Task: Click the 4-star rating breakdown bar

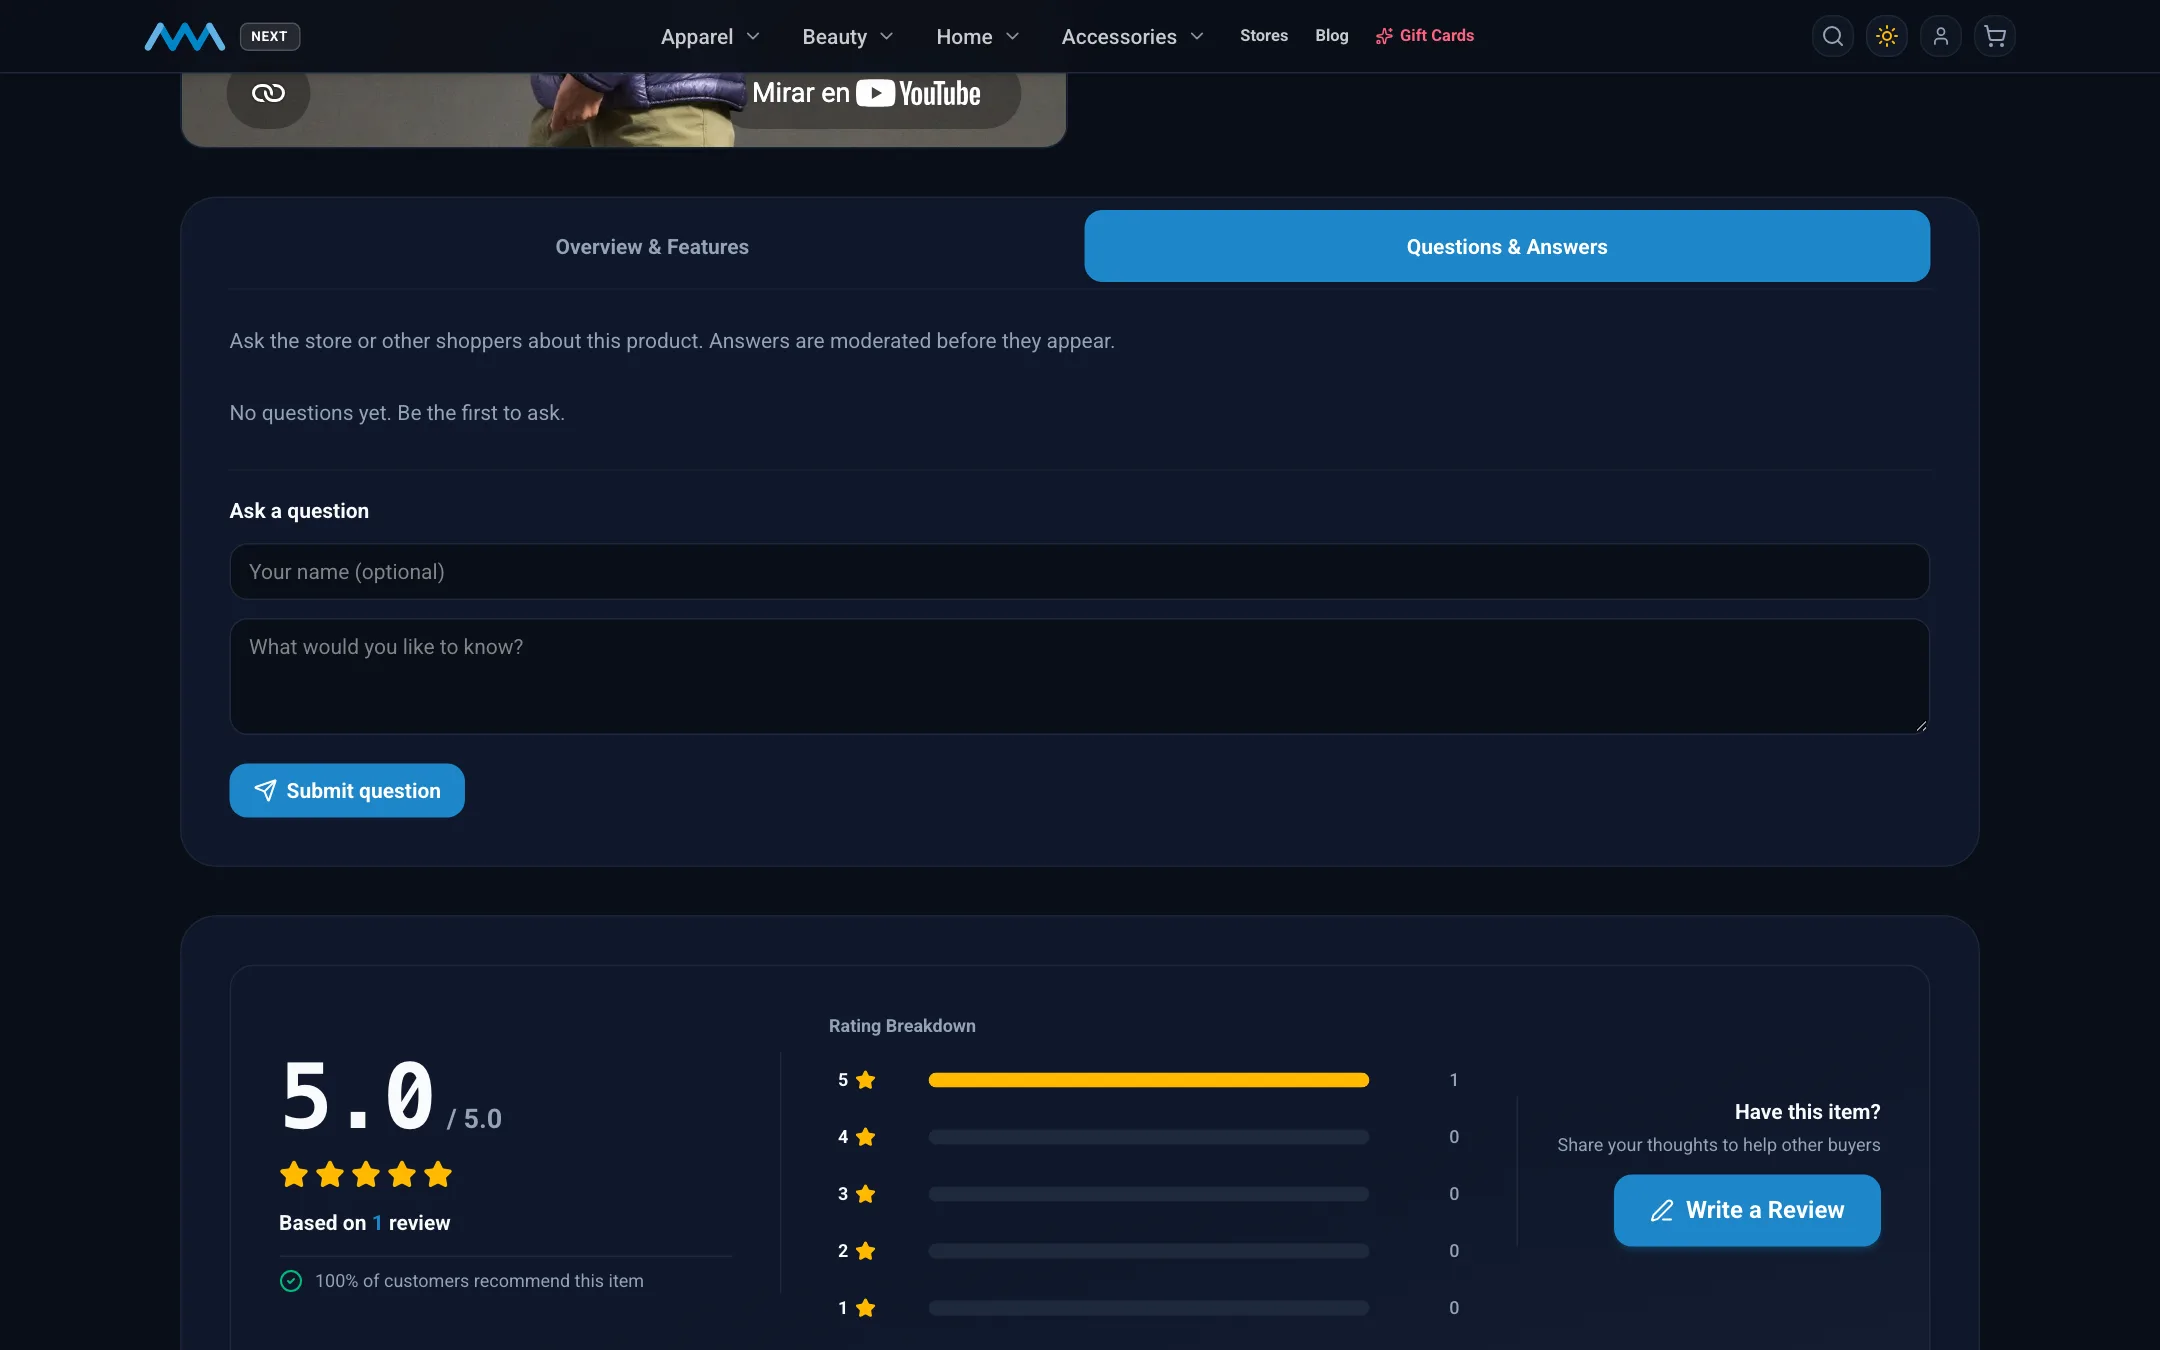Action: (x=1148, y=1137)
